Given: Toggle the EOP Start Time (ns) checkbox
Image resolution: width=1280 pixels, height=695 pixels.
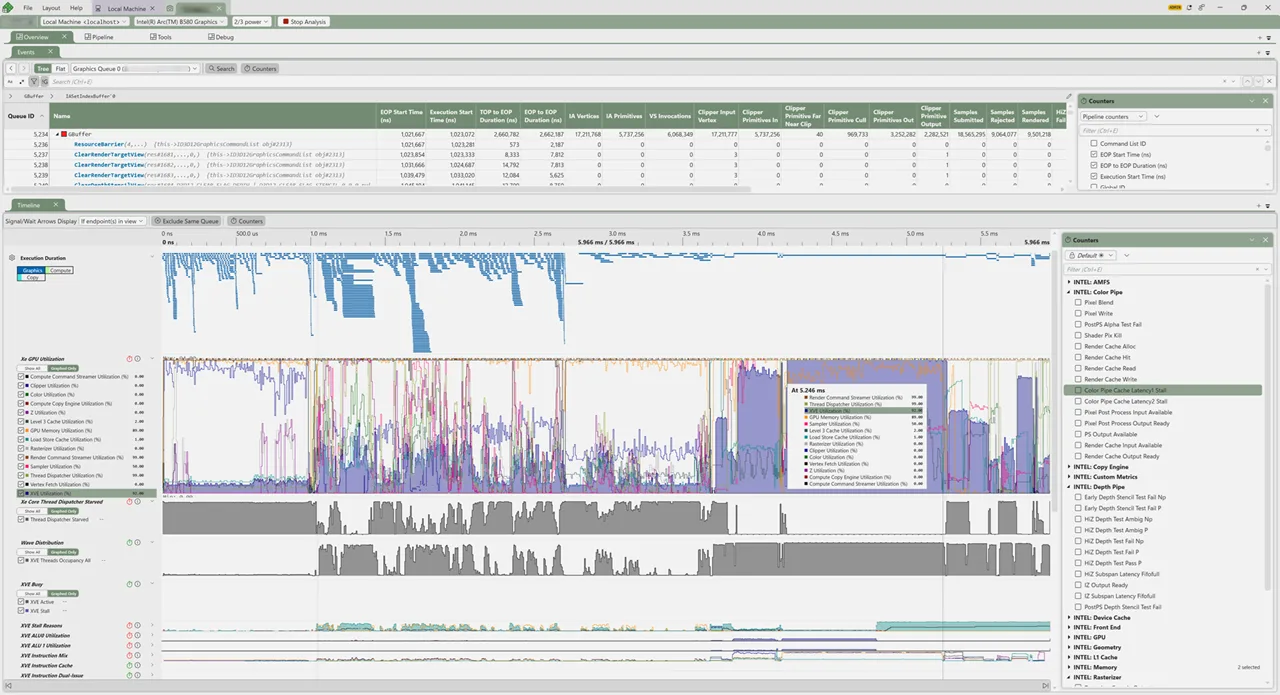Looking at the screenshot, I should [x=1094, y=155].
